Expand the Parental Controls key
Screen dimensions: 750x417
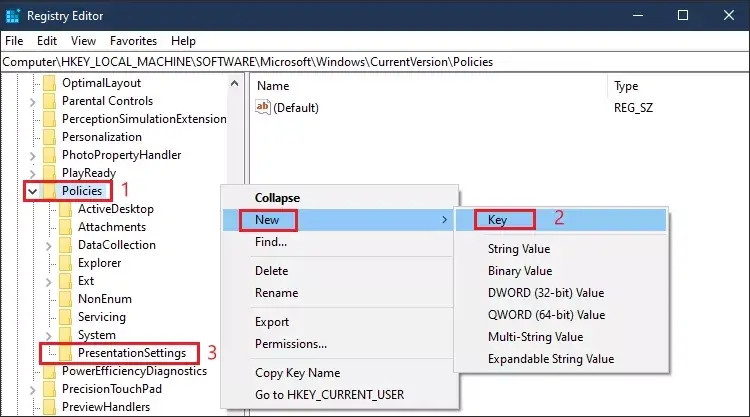click(x=32, y=102)
